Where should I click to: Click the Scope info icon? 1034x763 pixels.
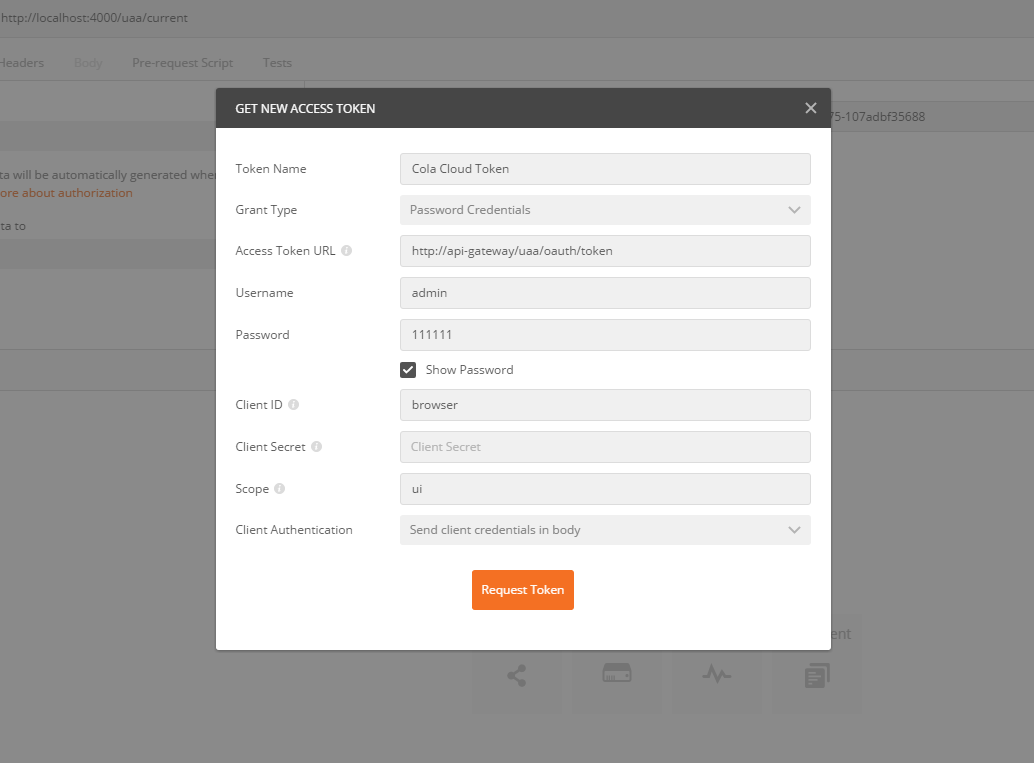(280, 489)
